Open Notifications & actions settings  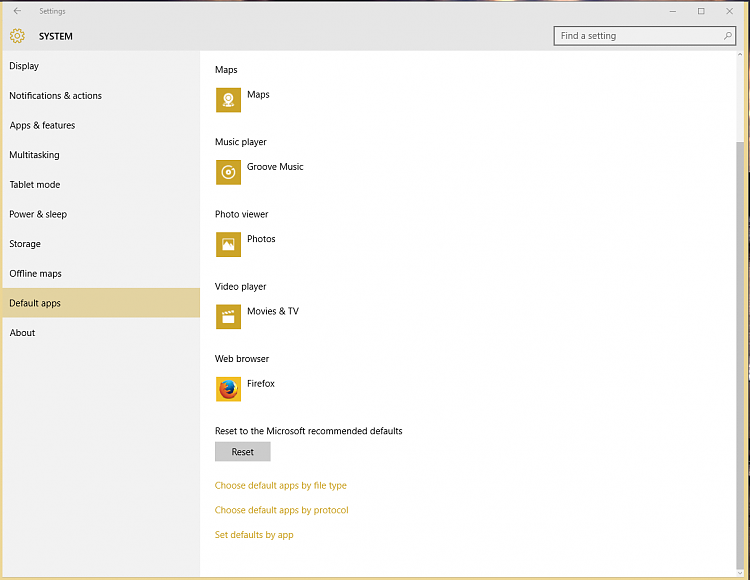[101, 96]
